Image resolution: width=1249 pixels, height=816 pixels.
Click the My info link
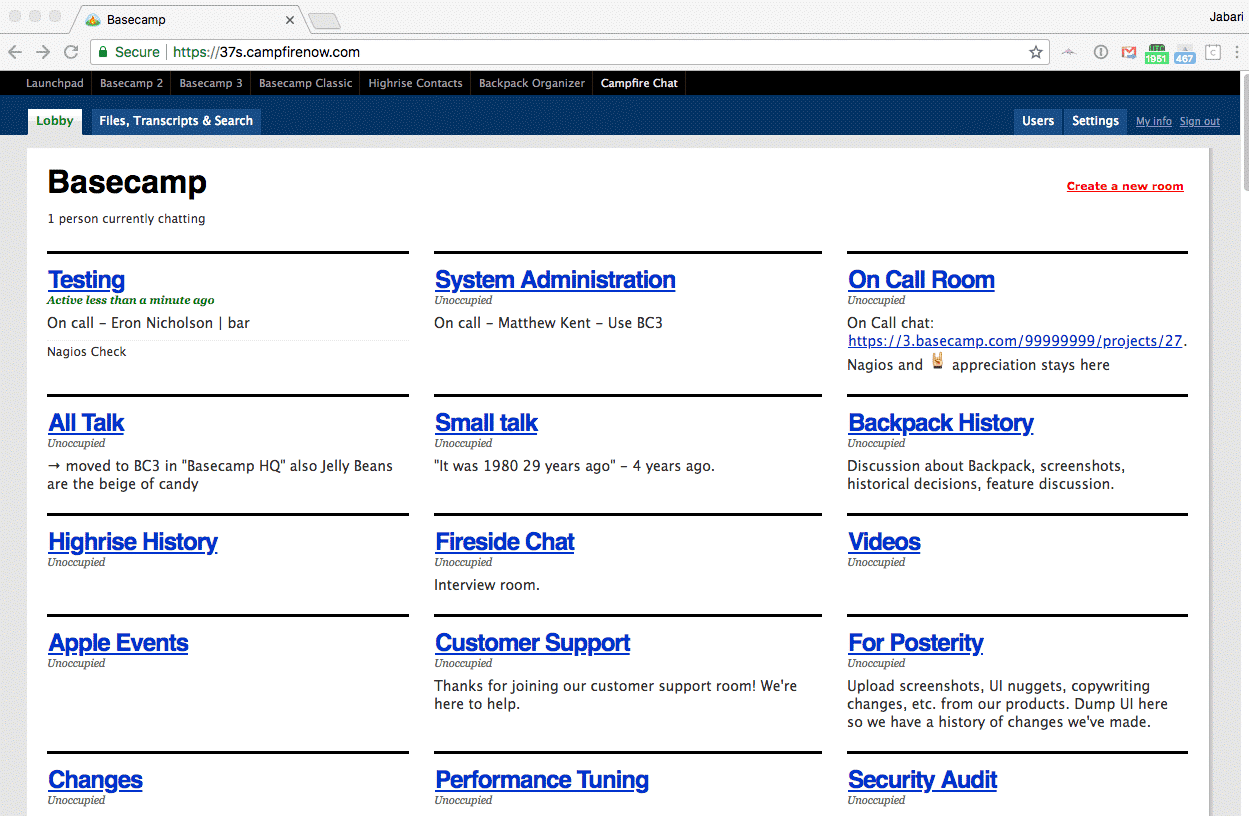point(1154,122)
